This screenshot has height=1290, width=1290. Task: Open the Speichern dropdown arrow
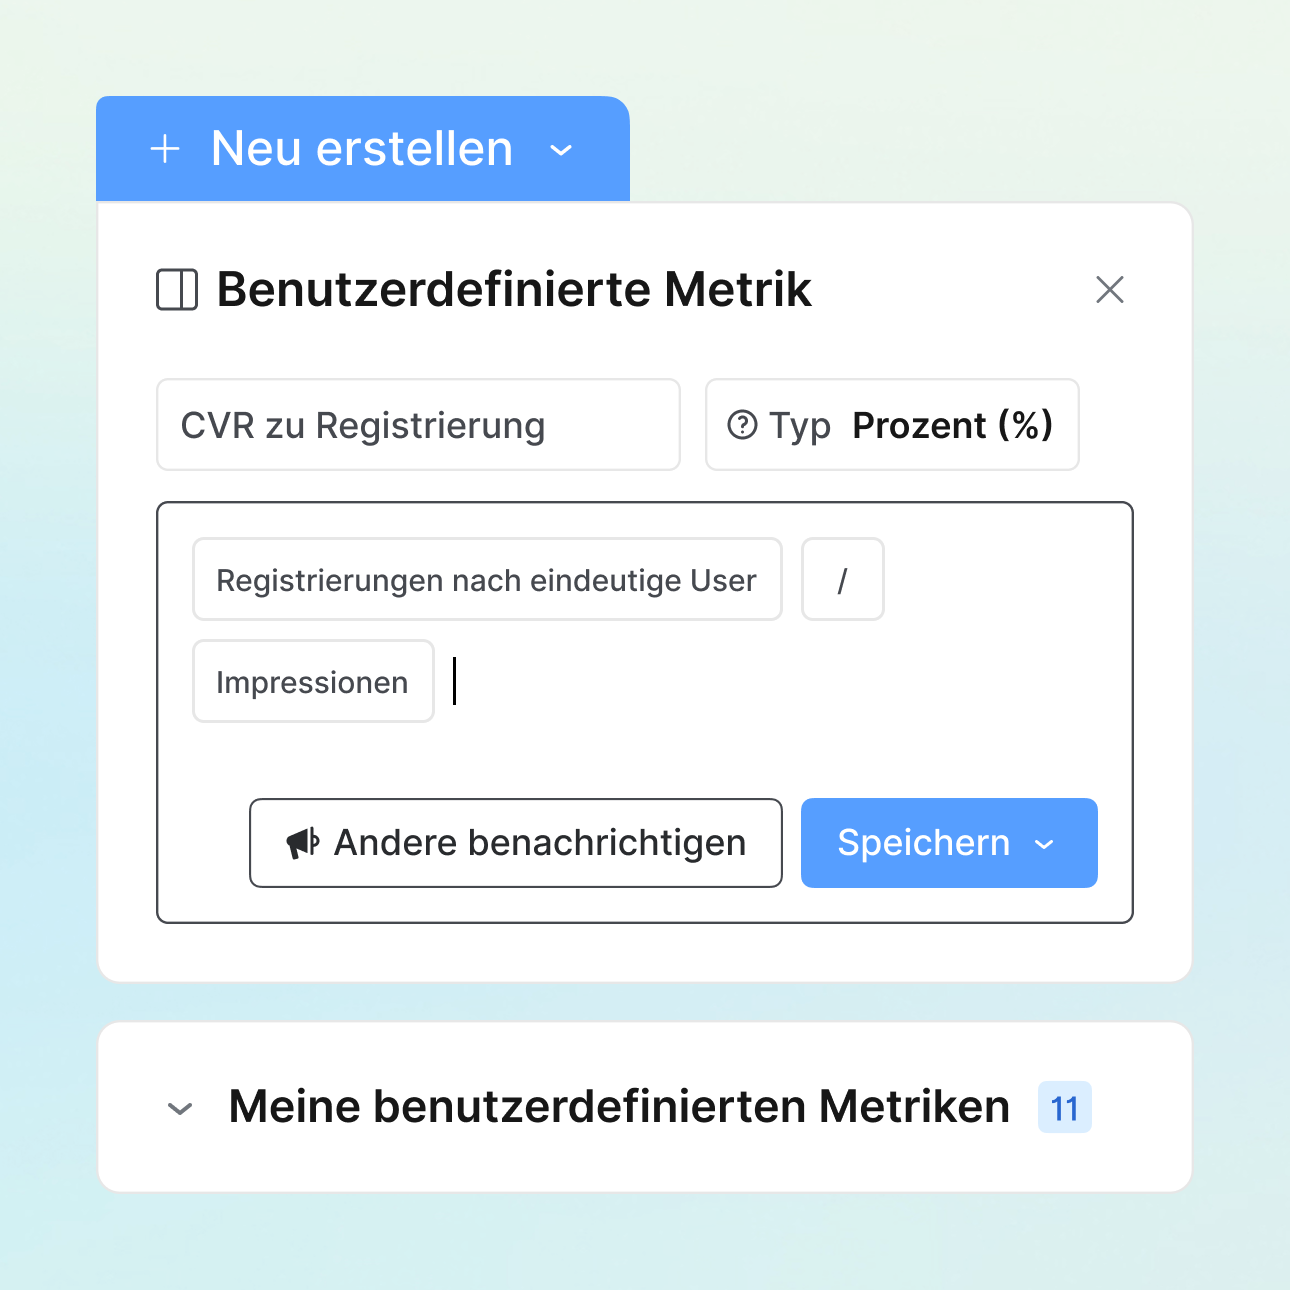(x=1045, y=844)
